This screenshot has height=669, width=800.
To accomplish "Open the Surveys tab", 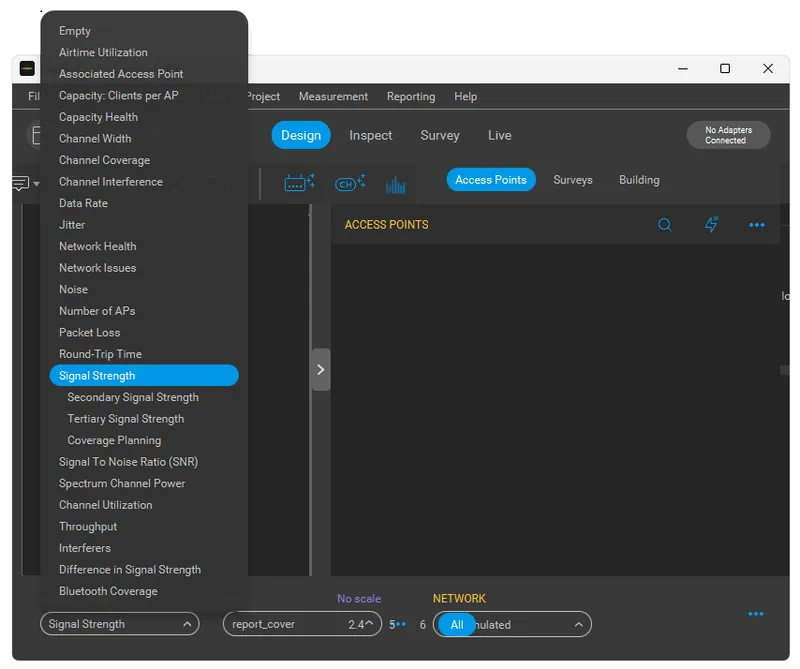I will [572, 180].
